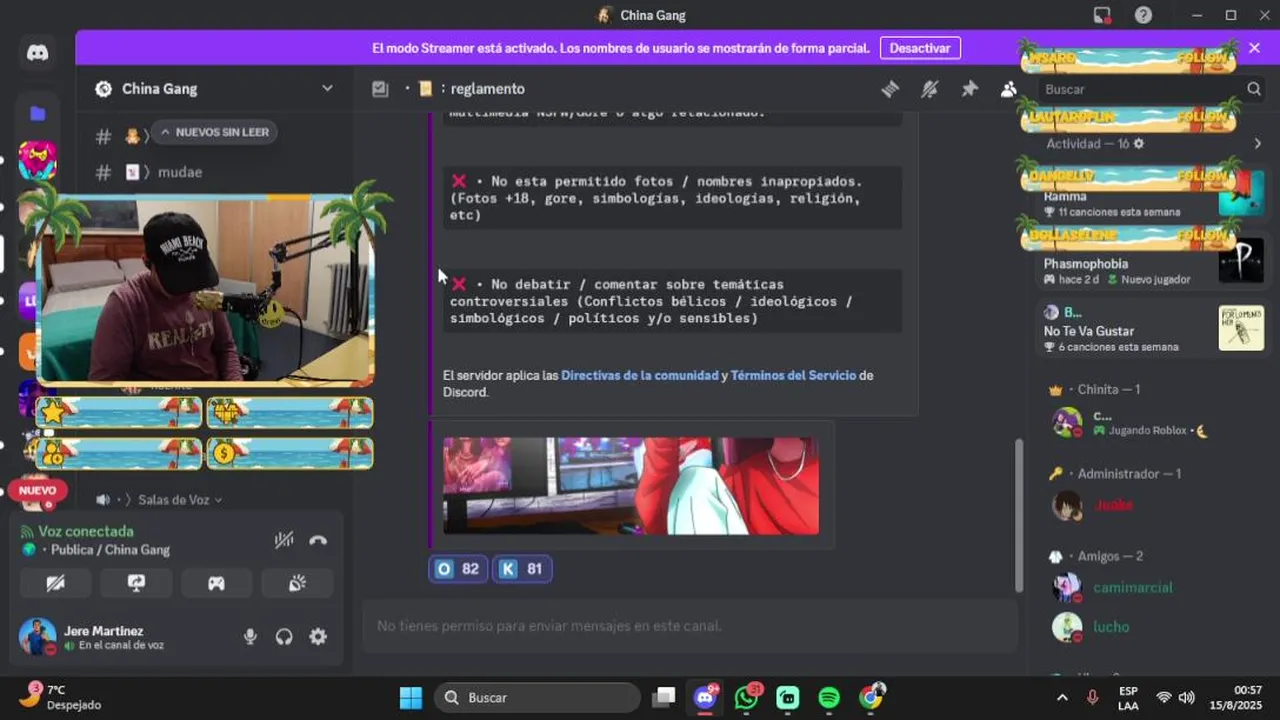Click message scrollbar thumb in reglamento
Screen dimensions: 1280x720
pos(1019,515)
